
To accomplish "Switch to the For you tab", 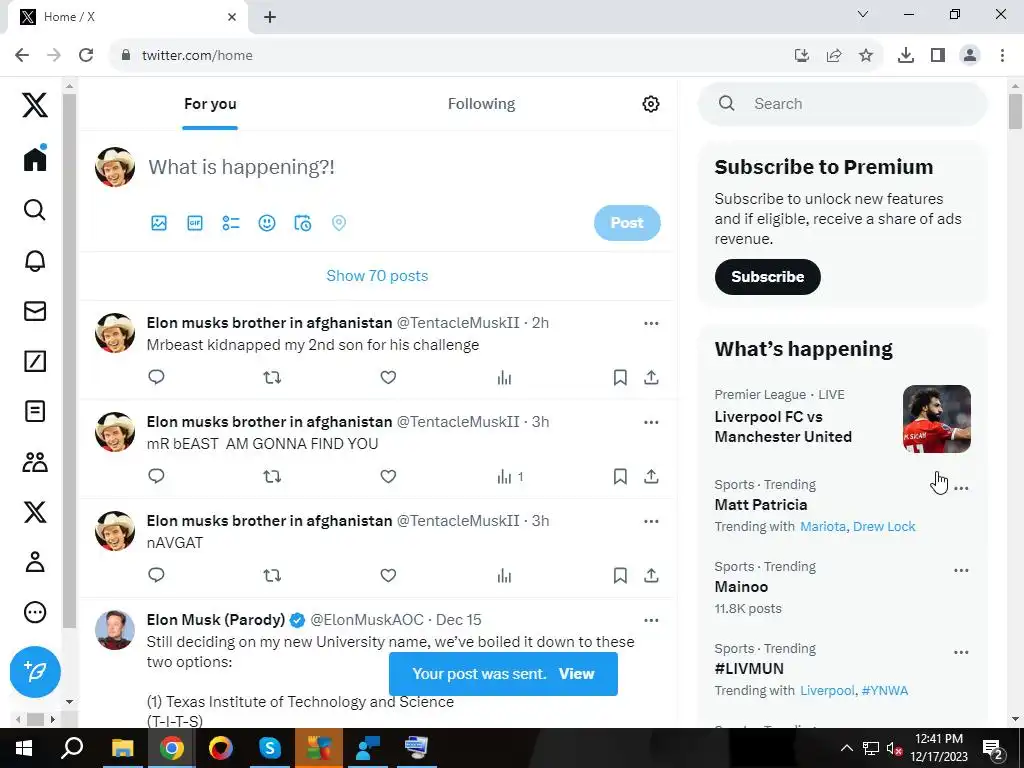I will (x=210, y=104).
